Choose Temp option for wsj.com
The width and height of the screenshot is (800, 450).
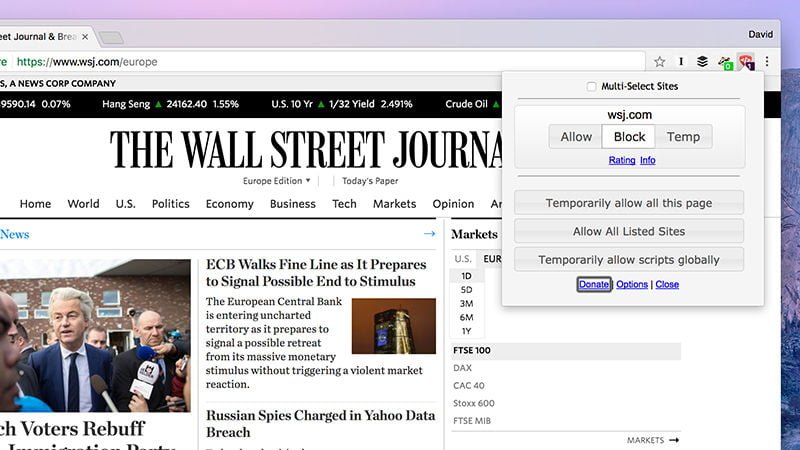683,137
